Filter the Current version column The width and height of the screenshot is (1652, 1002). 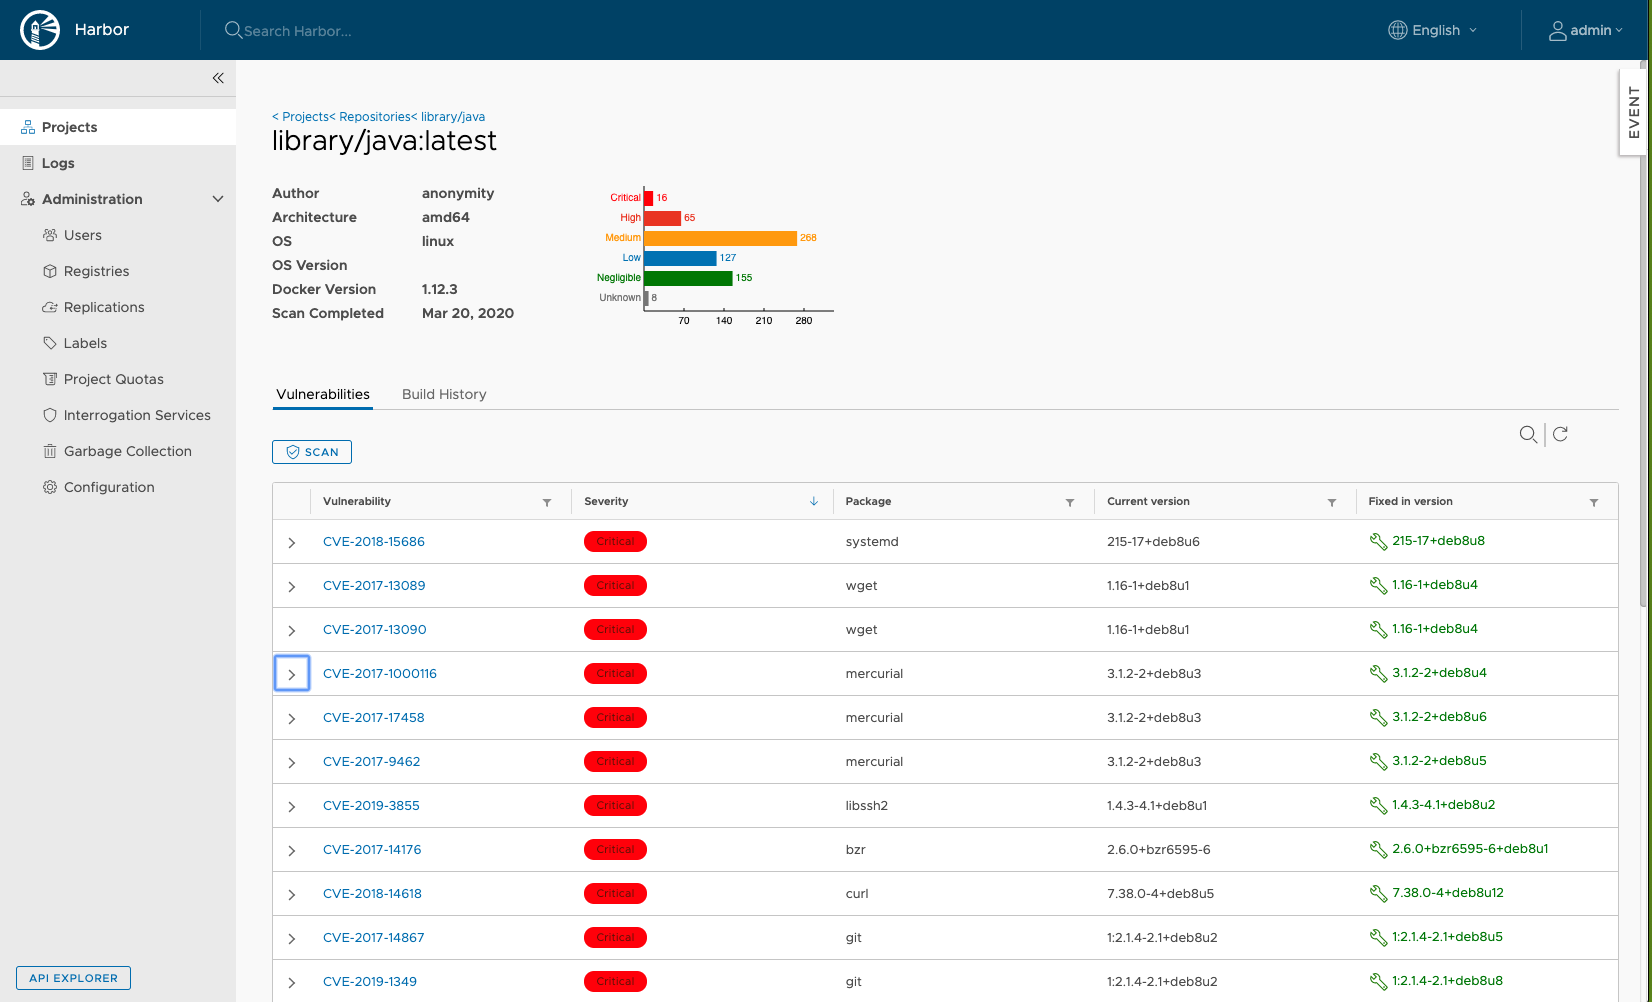(1331, 502)
